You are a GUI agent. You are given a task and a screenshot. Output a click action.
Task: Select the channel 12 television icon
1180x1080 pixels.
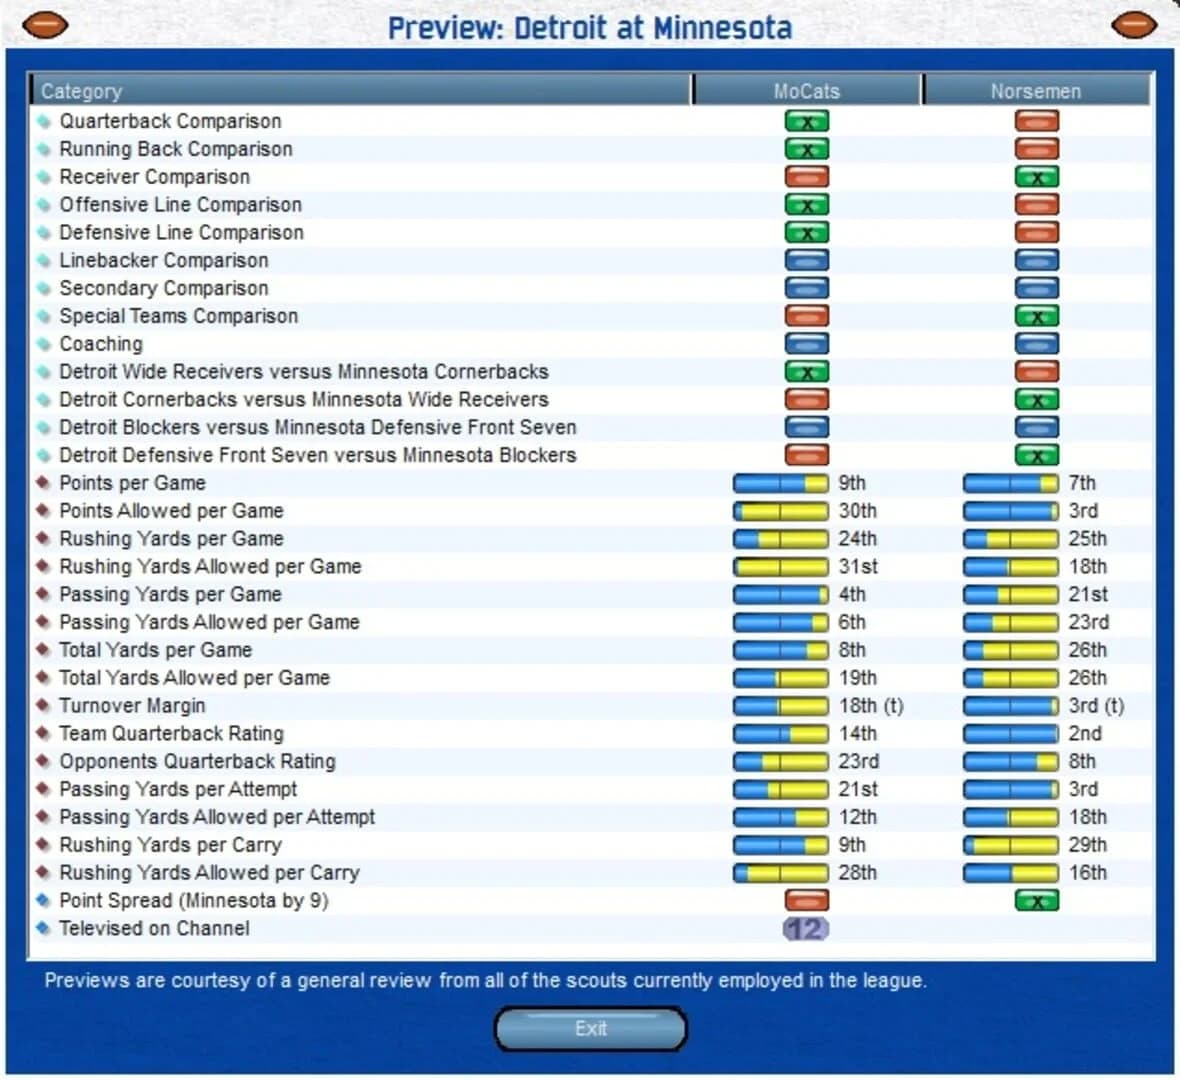807,928
